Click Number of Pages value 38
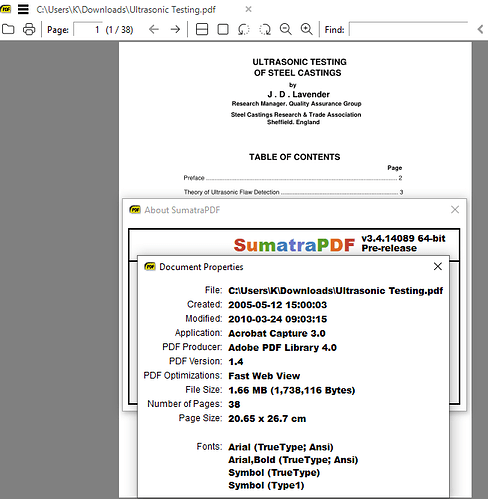 [234, 404]
